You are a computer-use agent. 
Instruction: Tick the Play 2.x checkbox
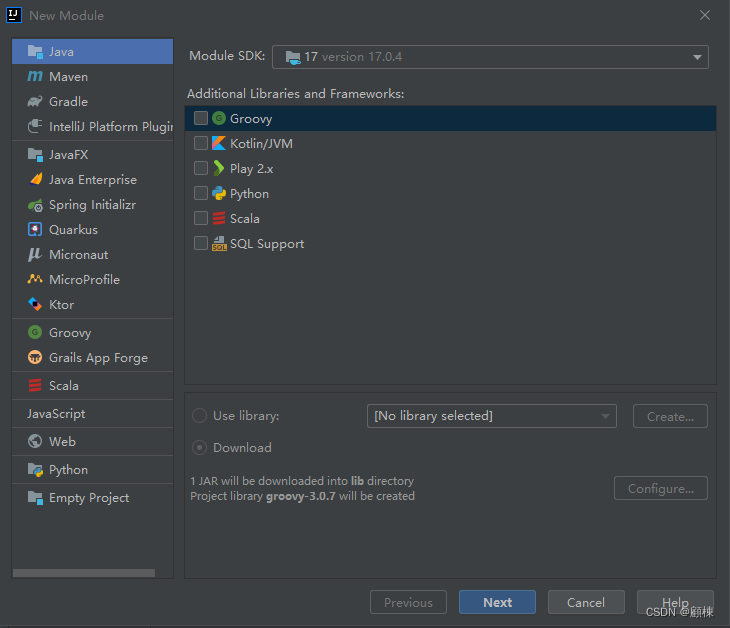(201, 168)
